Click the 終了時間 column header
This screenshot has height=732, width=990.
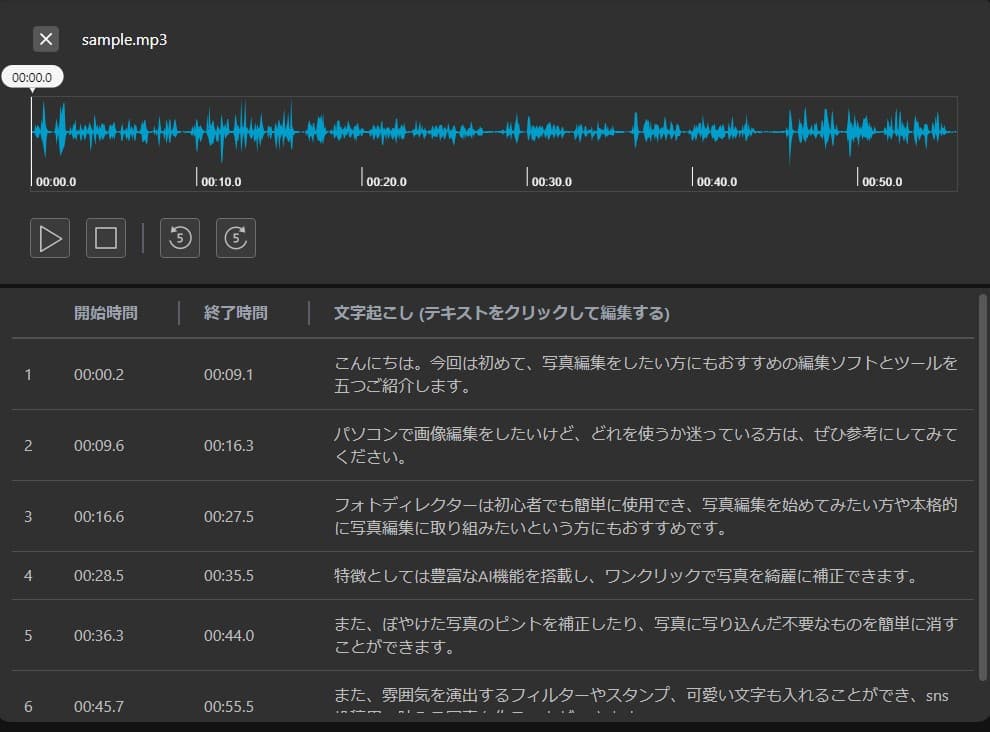[x=236, y=313]
